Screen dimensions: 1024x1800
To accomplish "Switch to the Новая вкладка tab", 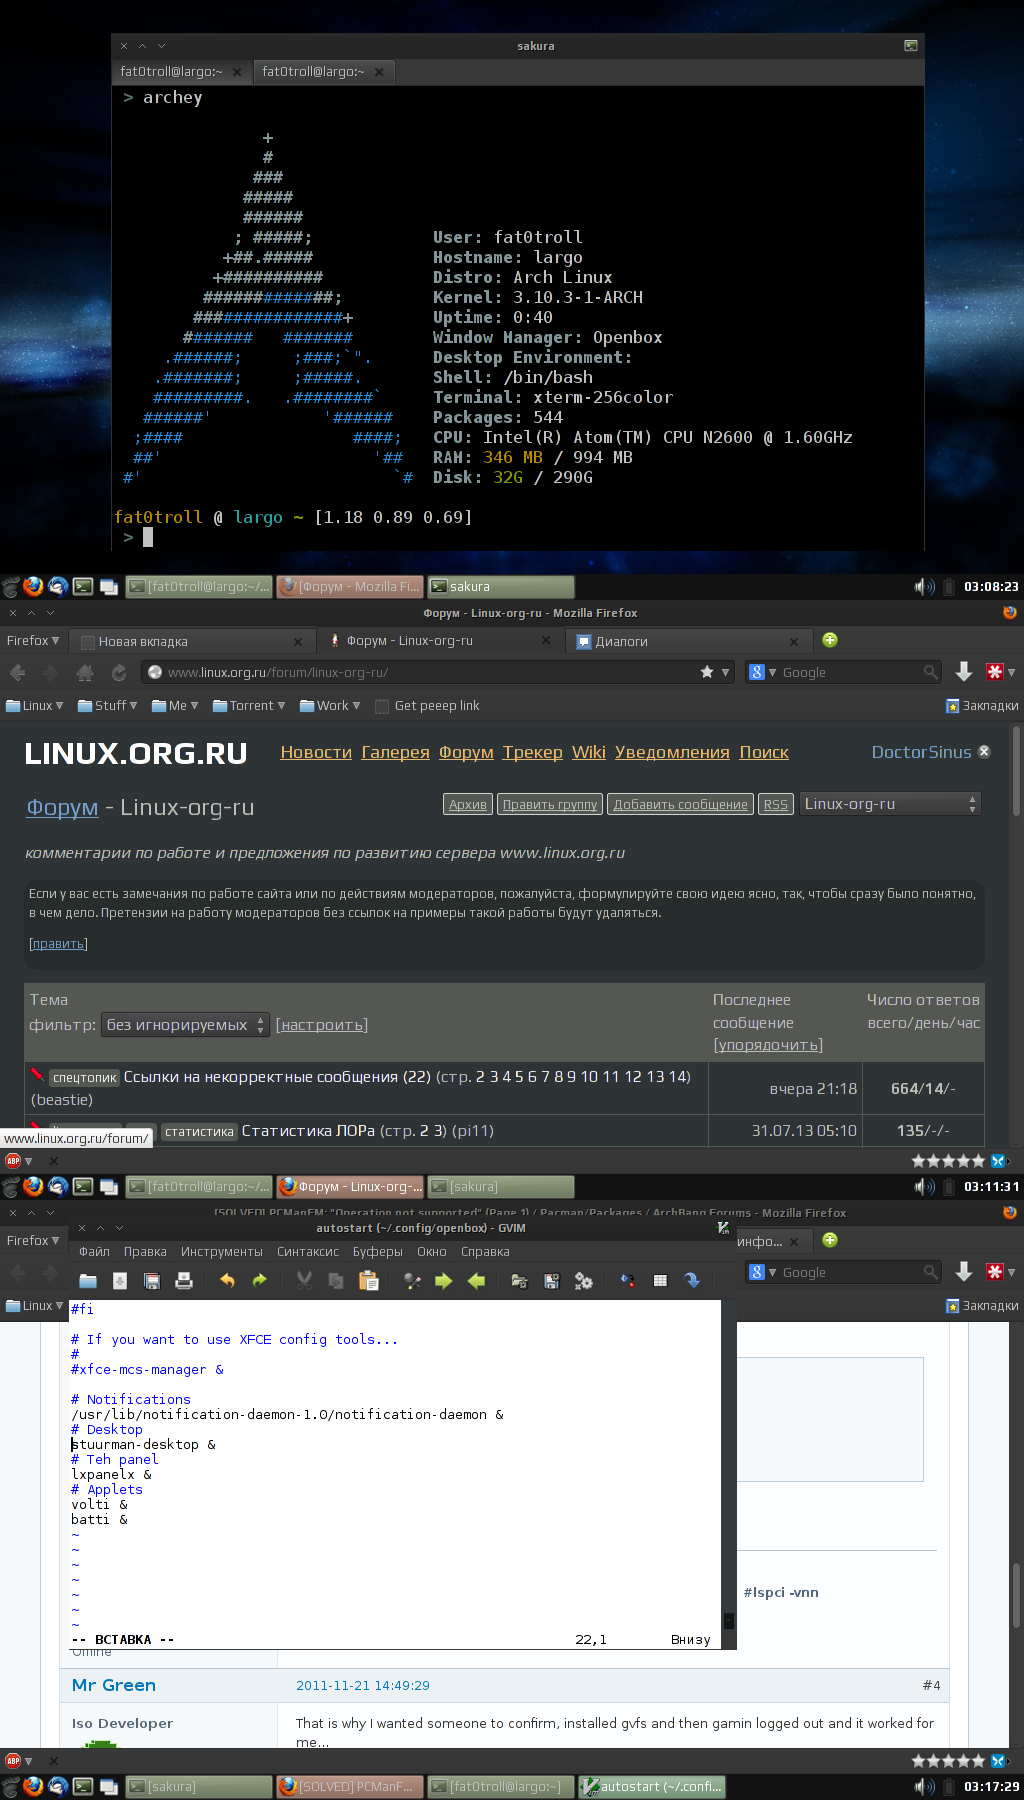I will (190, 641).
